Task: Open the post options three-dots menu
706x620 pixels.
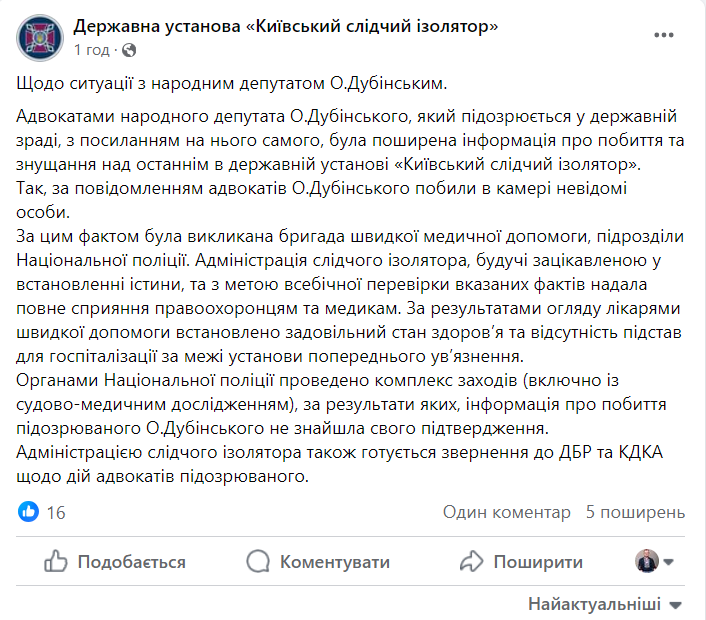Action: pos(664,35)
